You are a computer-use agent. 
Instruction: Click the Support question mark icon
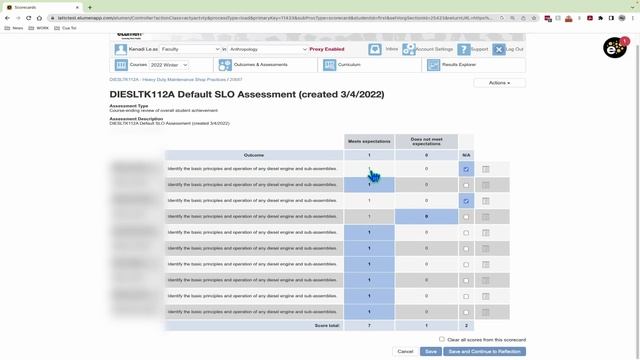point(464,49)
